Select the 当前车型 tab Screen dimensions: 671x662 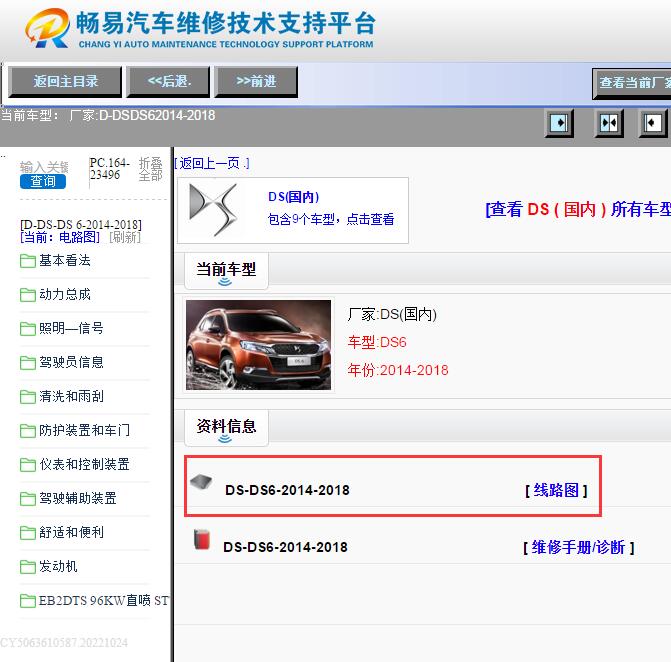click(x=226, y=270)
